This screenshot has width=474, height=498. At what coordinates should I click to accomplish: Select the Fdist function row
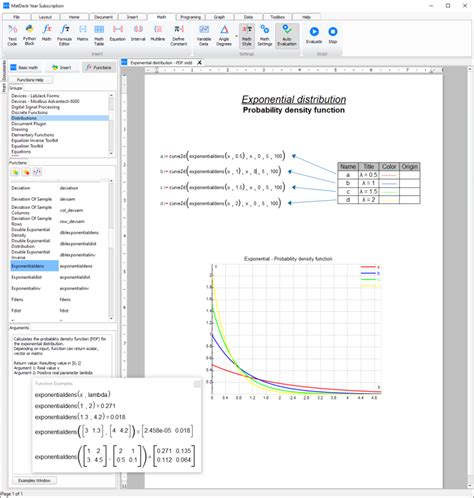[59, 311]
